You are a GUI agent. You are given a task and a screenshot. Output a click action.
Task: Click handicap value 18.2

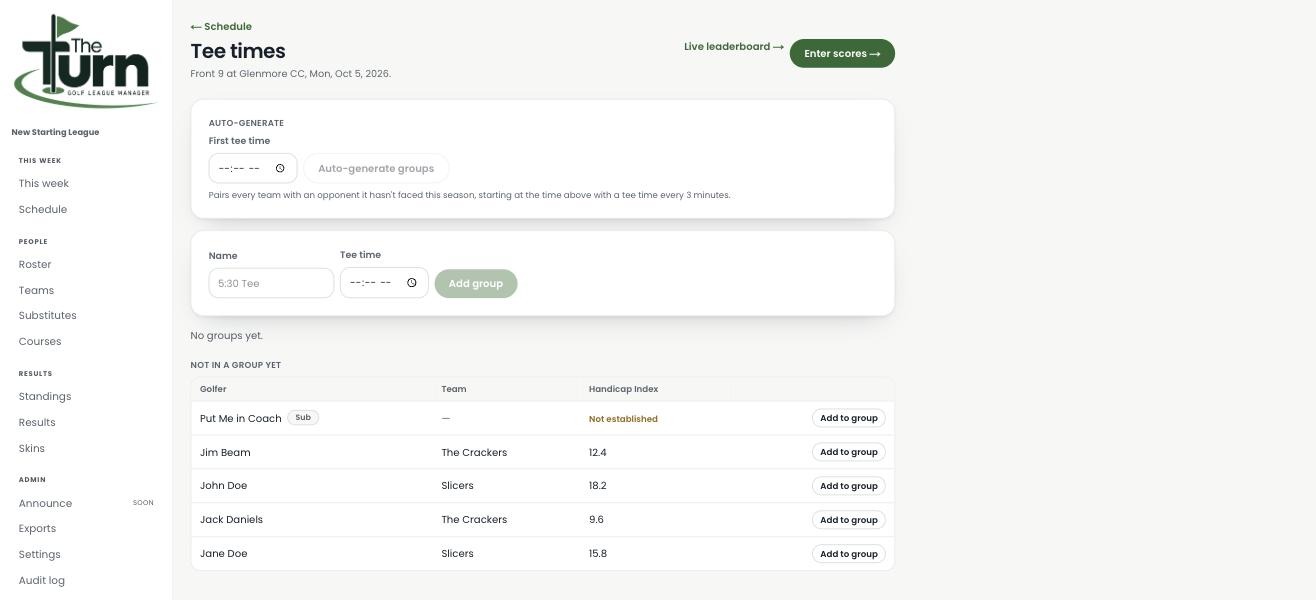[x=598, y=486]
